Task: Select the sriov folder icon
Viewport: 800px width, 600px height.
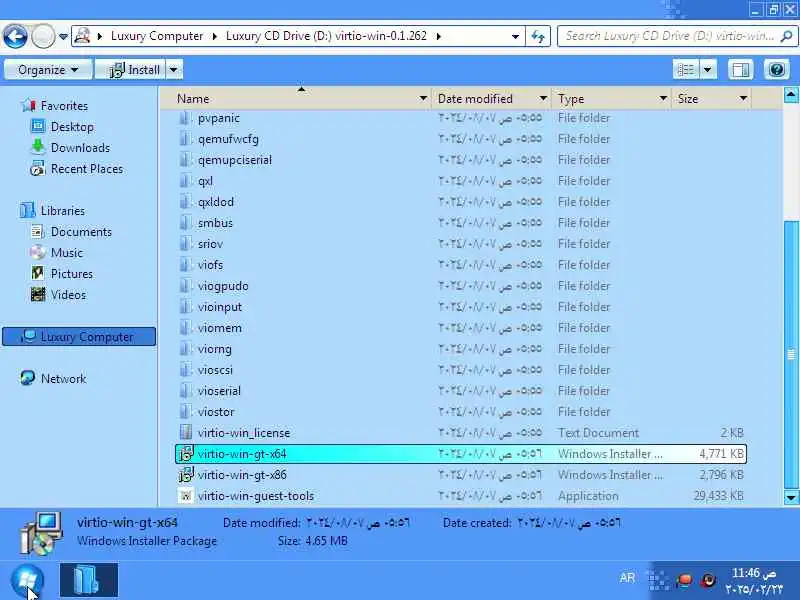Action: 186,243
